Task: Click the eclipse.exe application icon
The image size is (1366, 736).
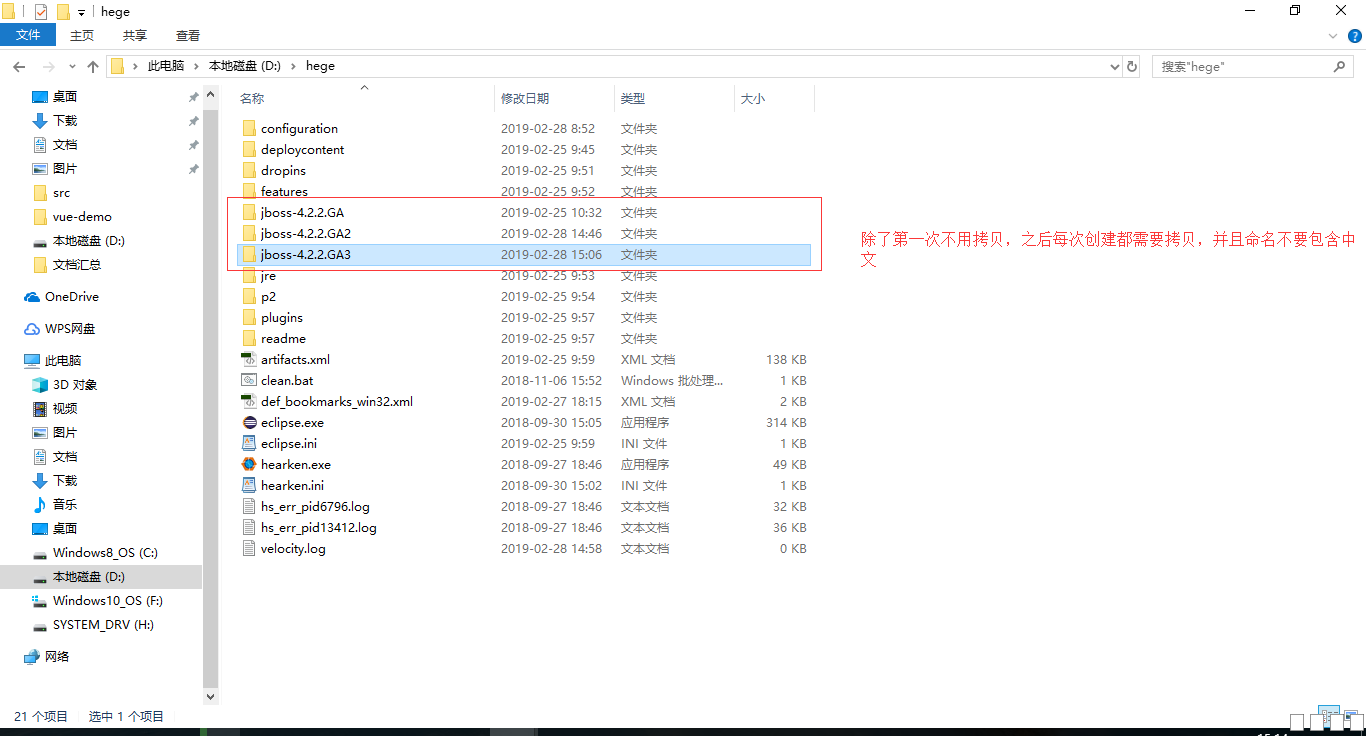Action: click(249, 422)
